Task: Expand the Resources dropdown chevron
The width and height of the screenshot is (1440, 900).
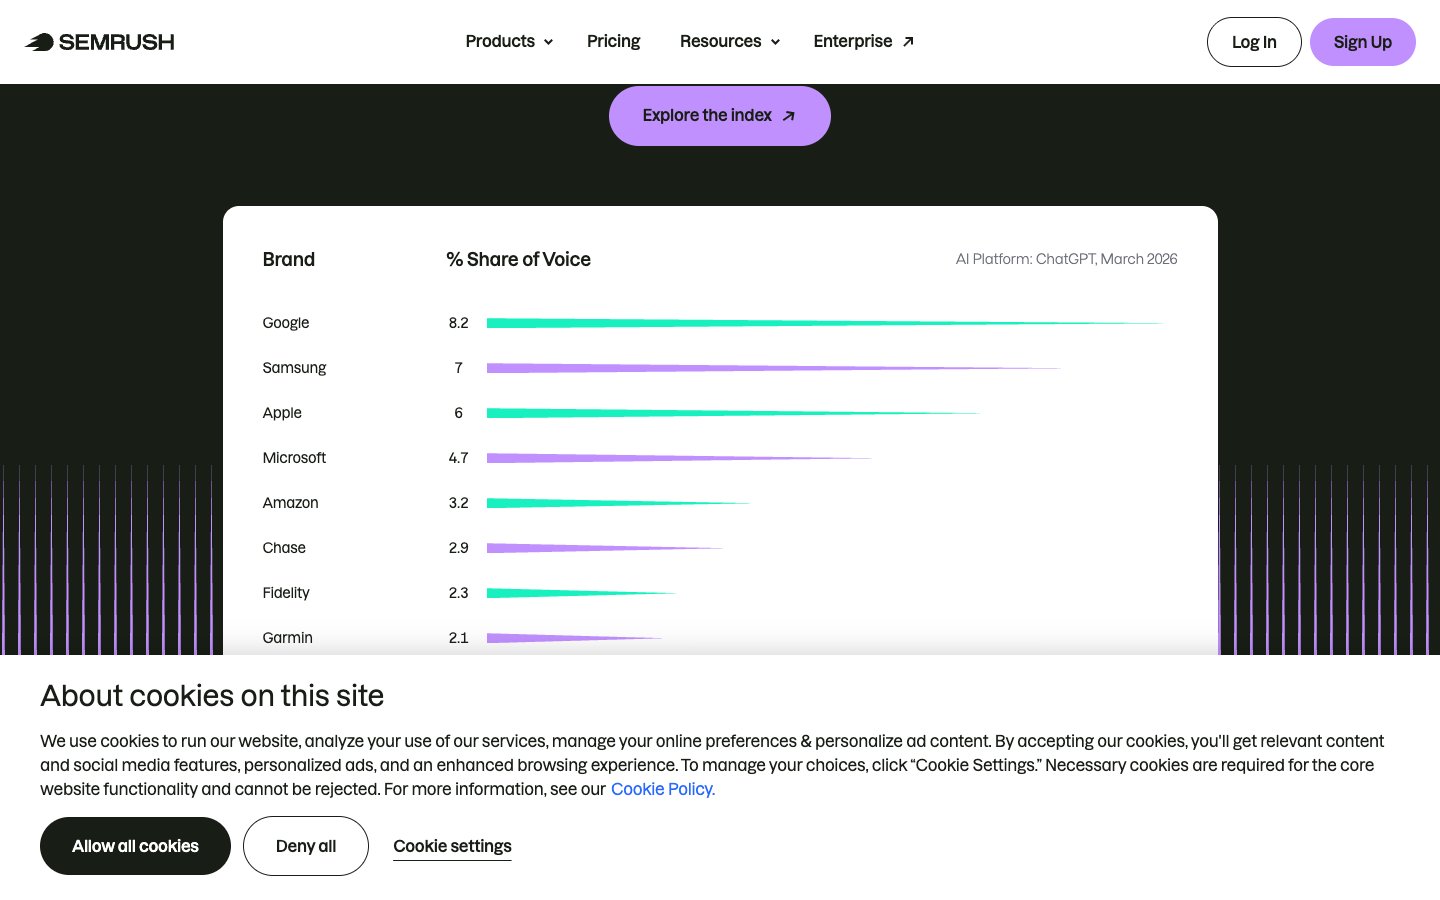Action: pyautogui.click(x=775, y=42)
